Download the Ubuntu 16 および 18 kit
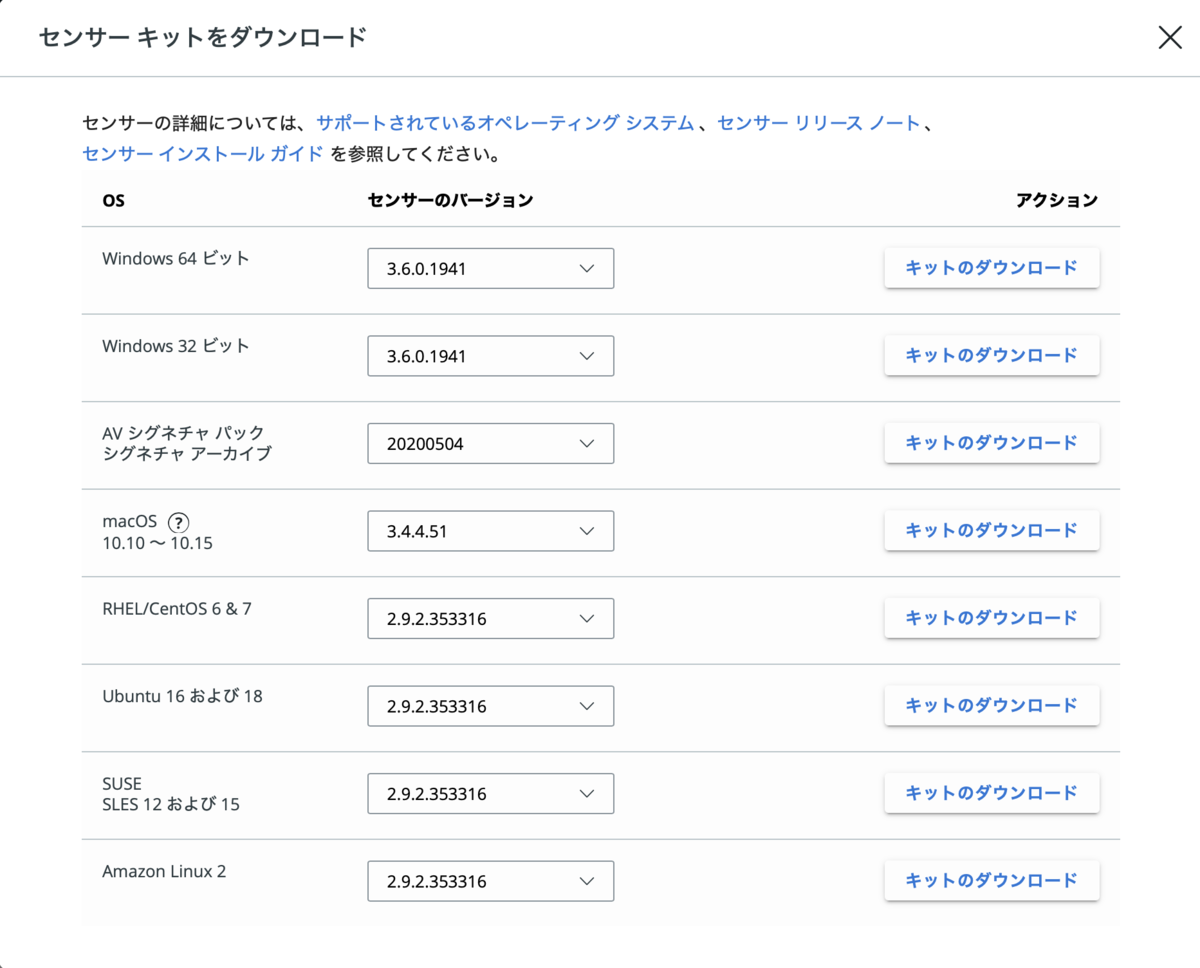The height and width of the screenshot is (968, 1200). click(x=991, y=705)
